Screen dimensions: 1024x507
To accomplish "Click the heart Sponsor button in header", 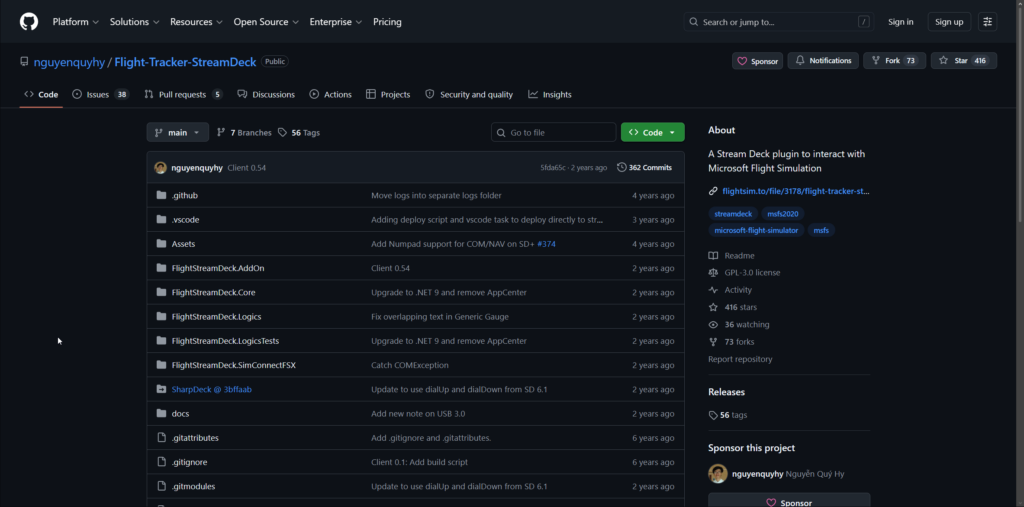I will (x=757, y=61).
